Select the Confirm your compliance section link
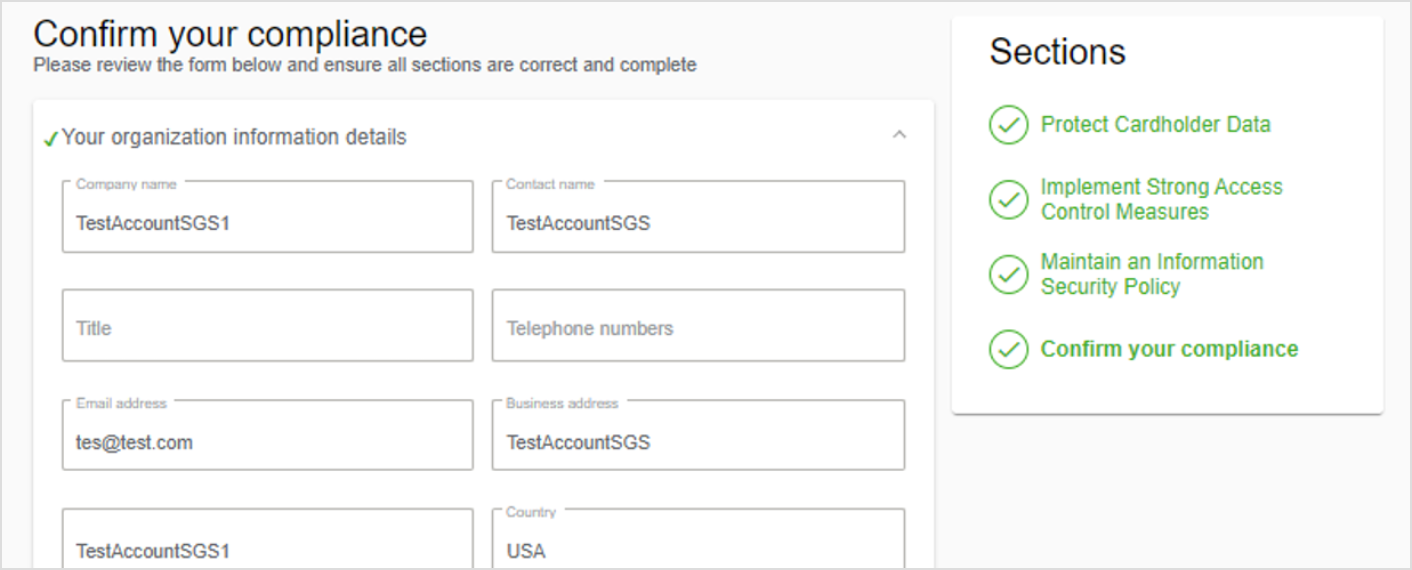This screenshot has height=570, width=1412. [1169, 349]
